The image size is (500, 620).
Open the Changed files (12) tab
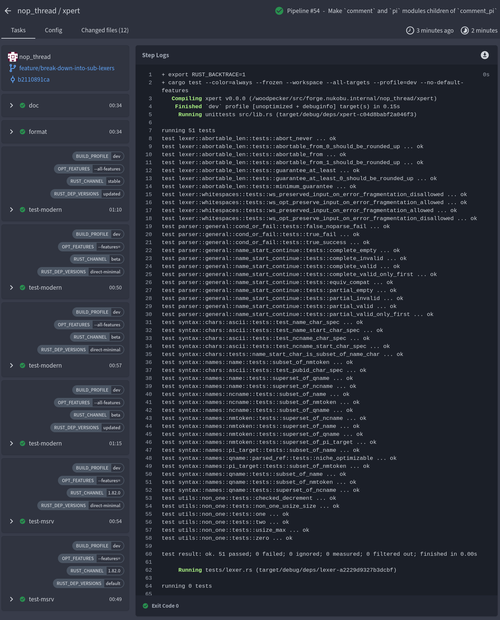point(105,30)
